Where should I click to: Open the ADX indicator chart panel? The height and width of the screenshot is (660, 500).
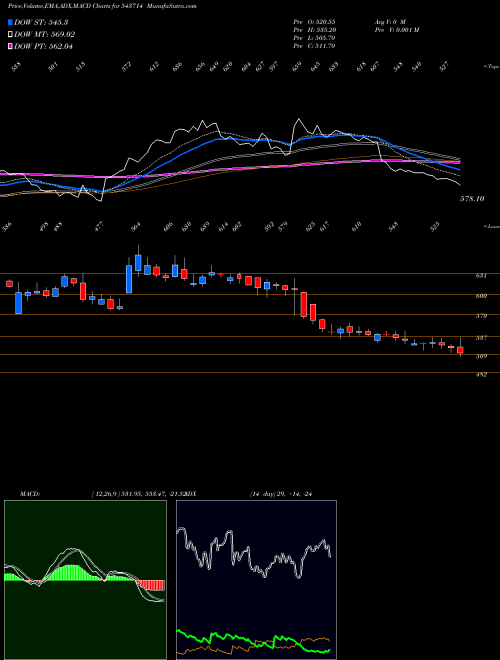(x=256, y=580)
